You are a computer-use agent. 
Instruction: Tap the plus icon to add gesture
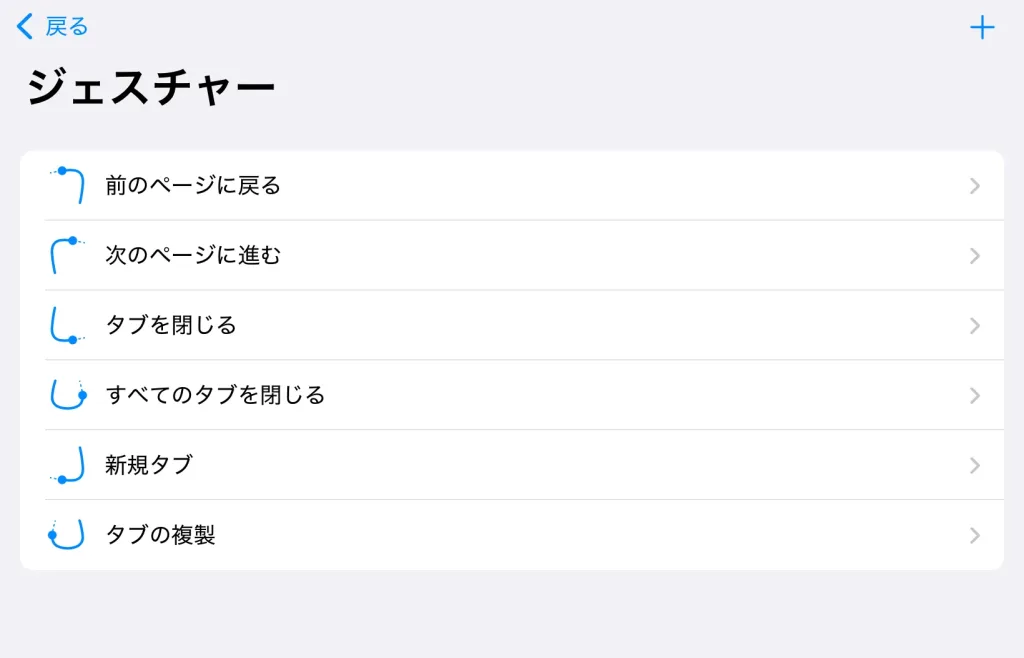(x=982, y=28)
